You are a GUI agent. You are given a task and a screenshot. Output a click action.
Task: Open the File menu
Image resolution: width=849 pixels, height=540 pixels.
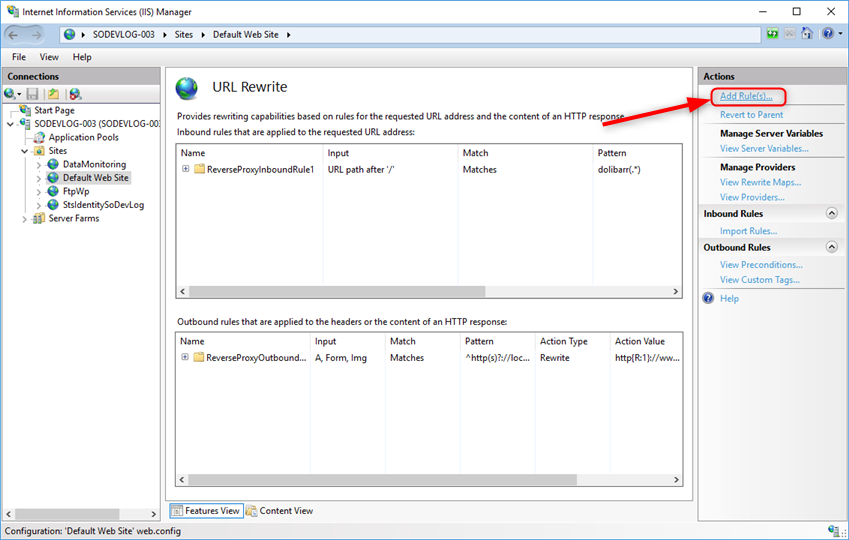coord(19,57)
